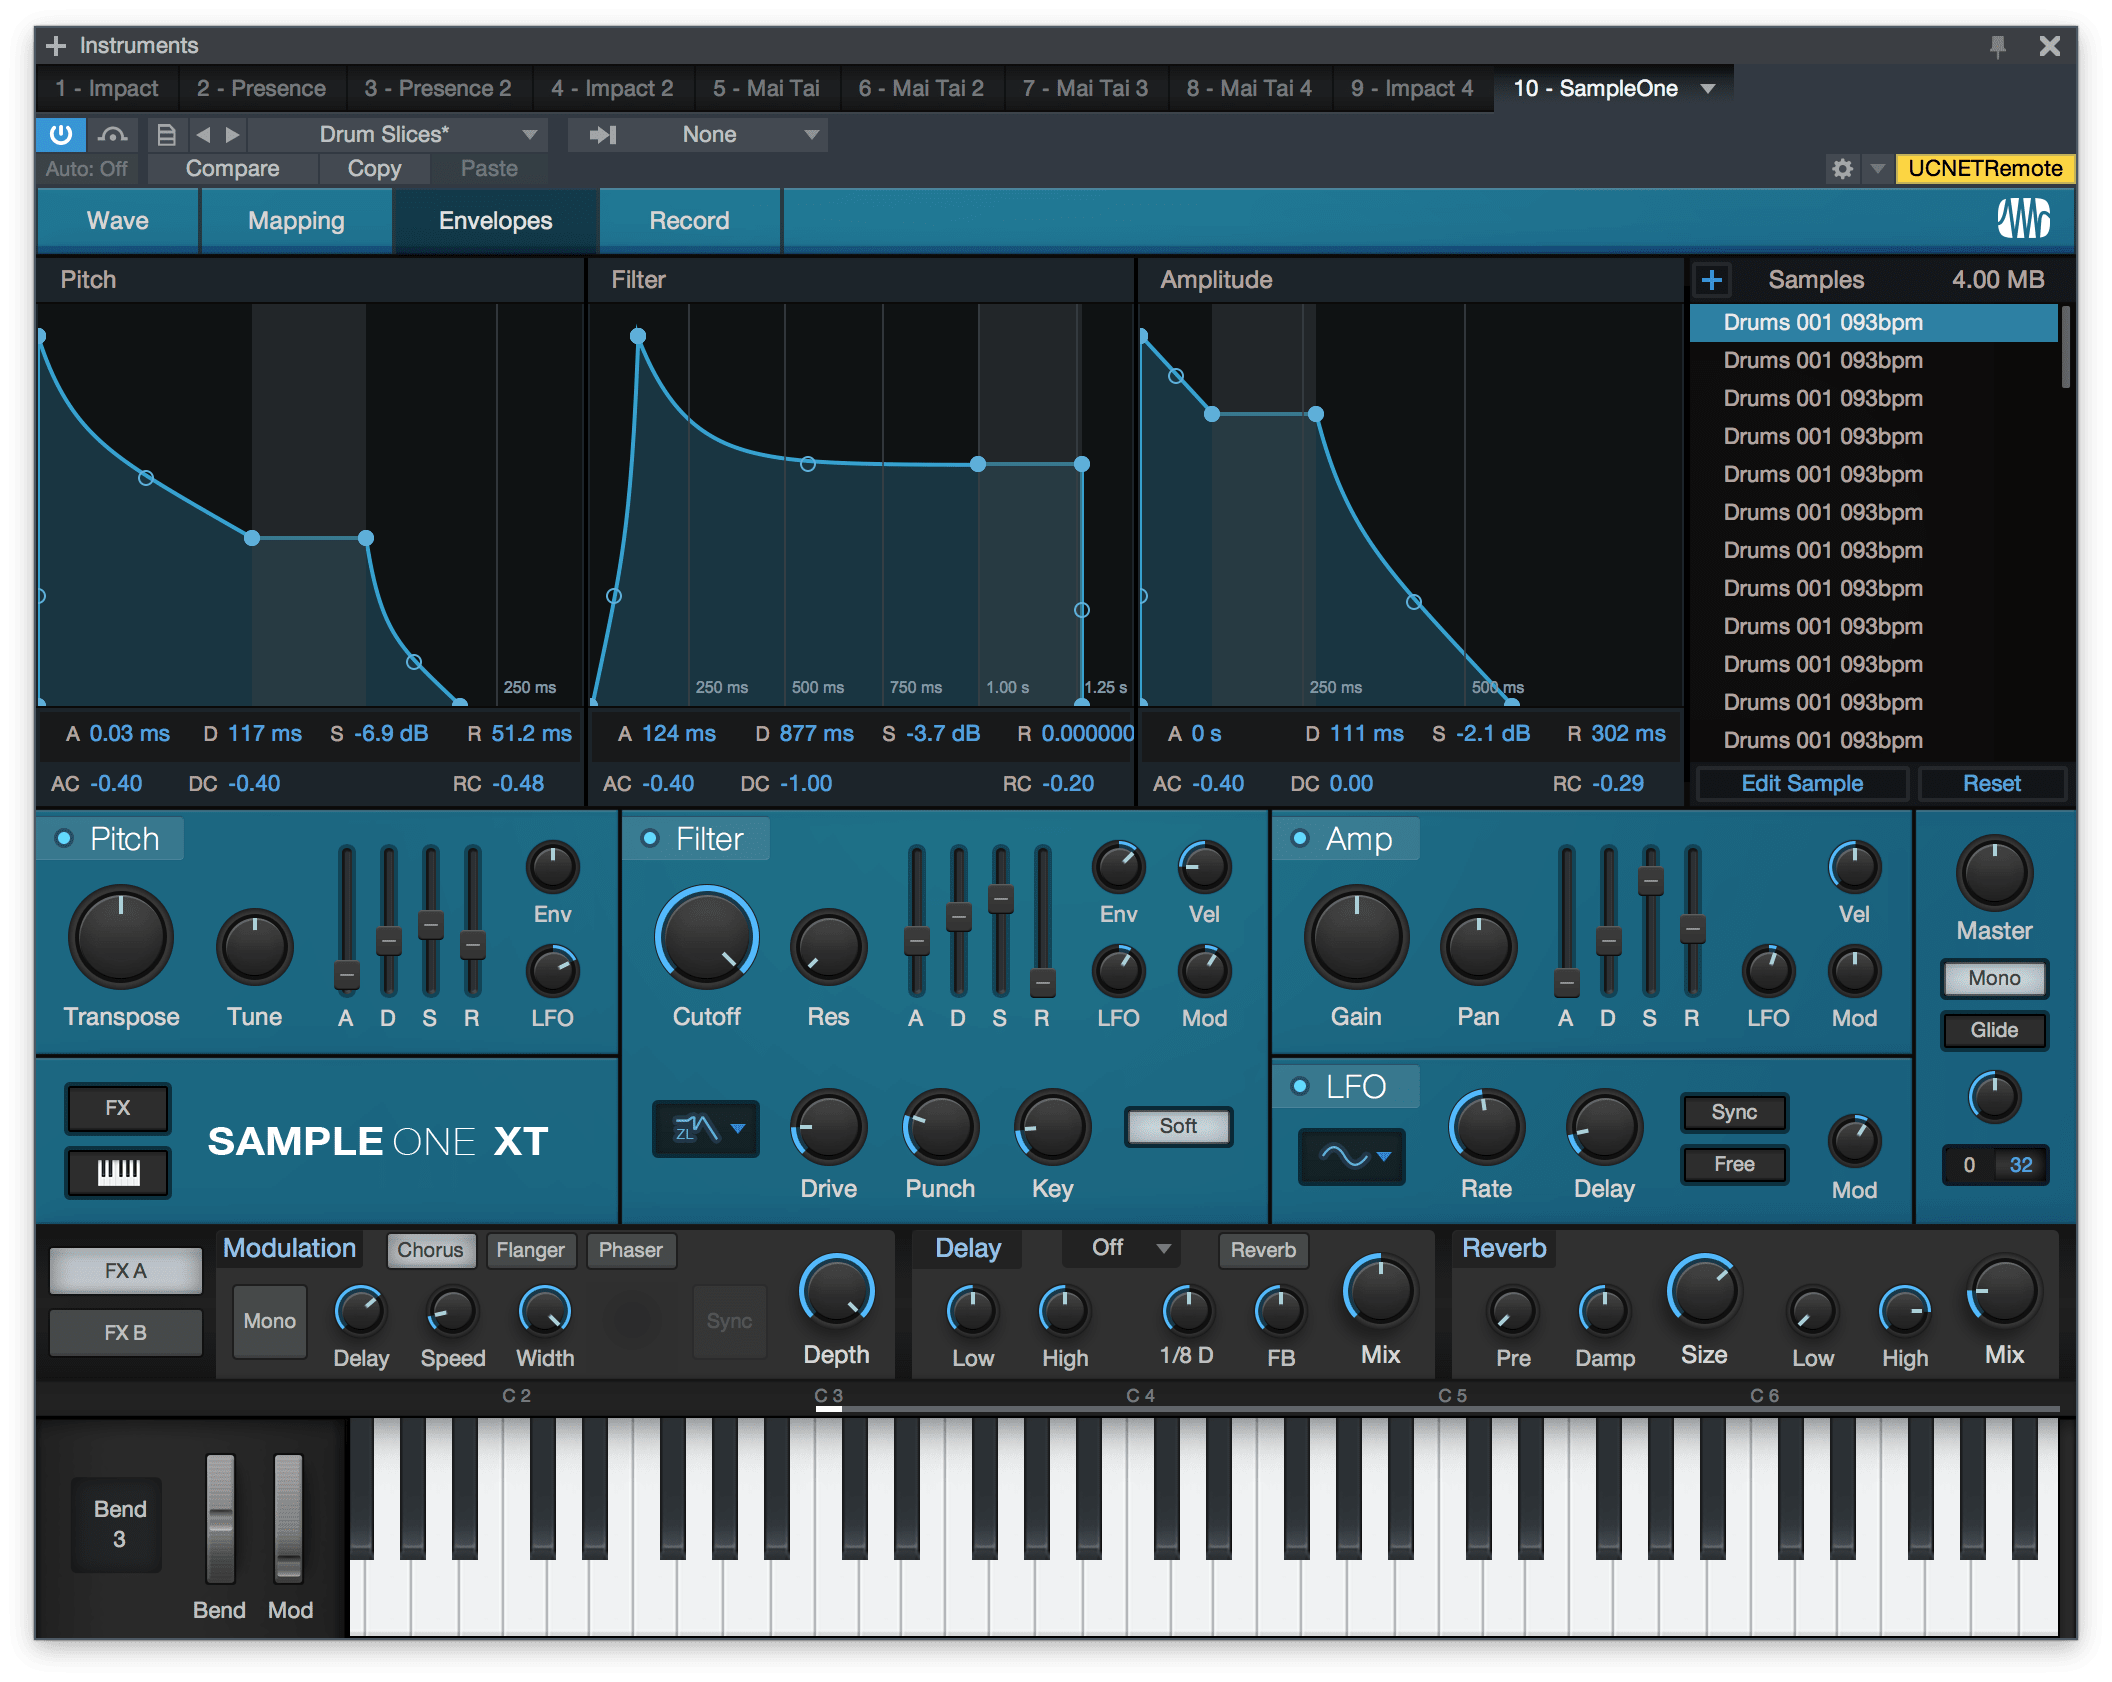The height and width of the screenshot is (1682, 2112).
Task: Click the Bend range value 3
Action: click(119, 1540)
